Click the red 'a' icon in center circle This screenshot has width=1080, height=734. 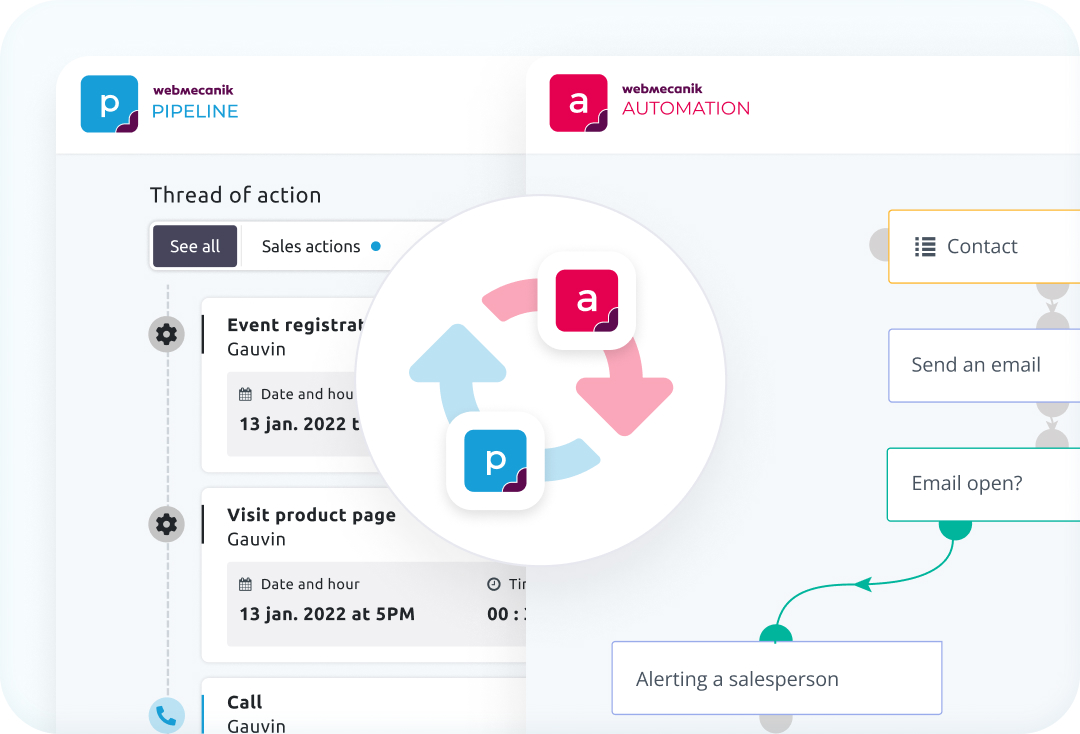587,300
